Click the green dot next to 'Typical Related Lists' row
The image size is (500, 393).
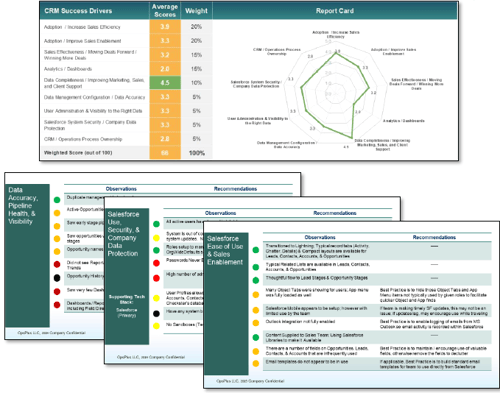(256, 267)
